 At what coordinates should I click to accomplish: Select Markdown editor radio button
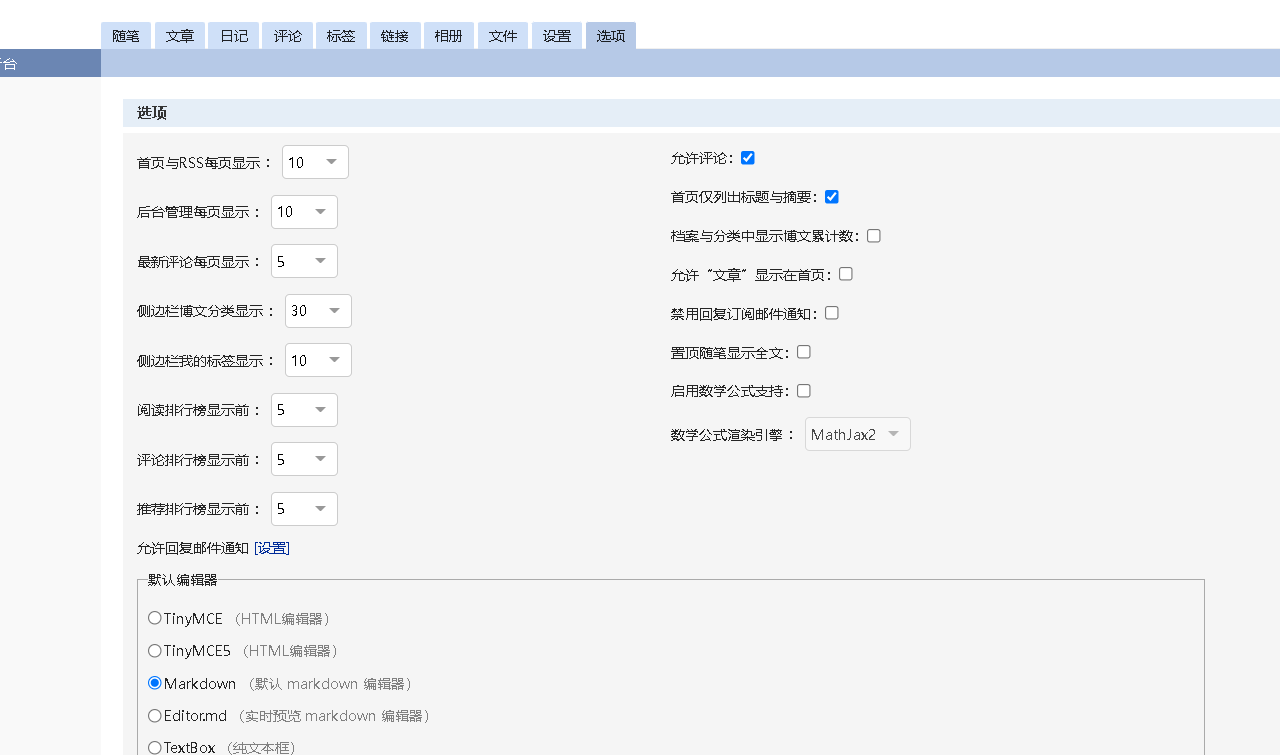[155, 683]
